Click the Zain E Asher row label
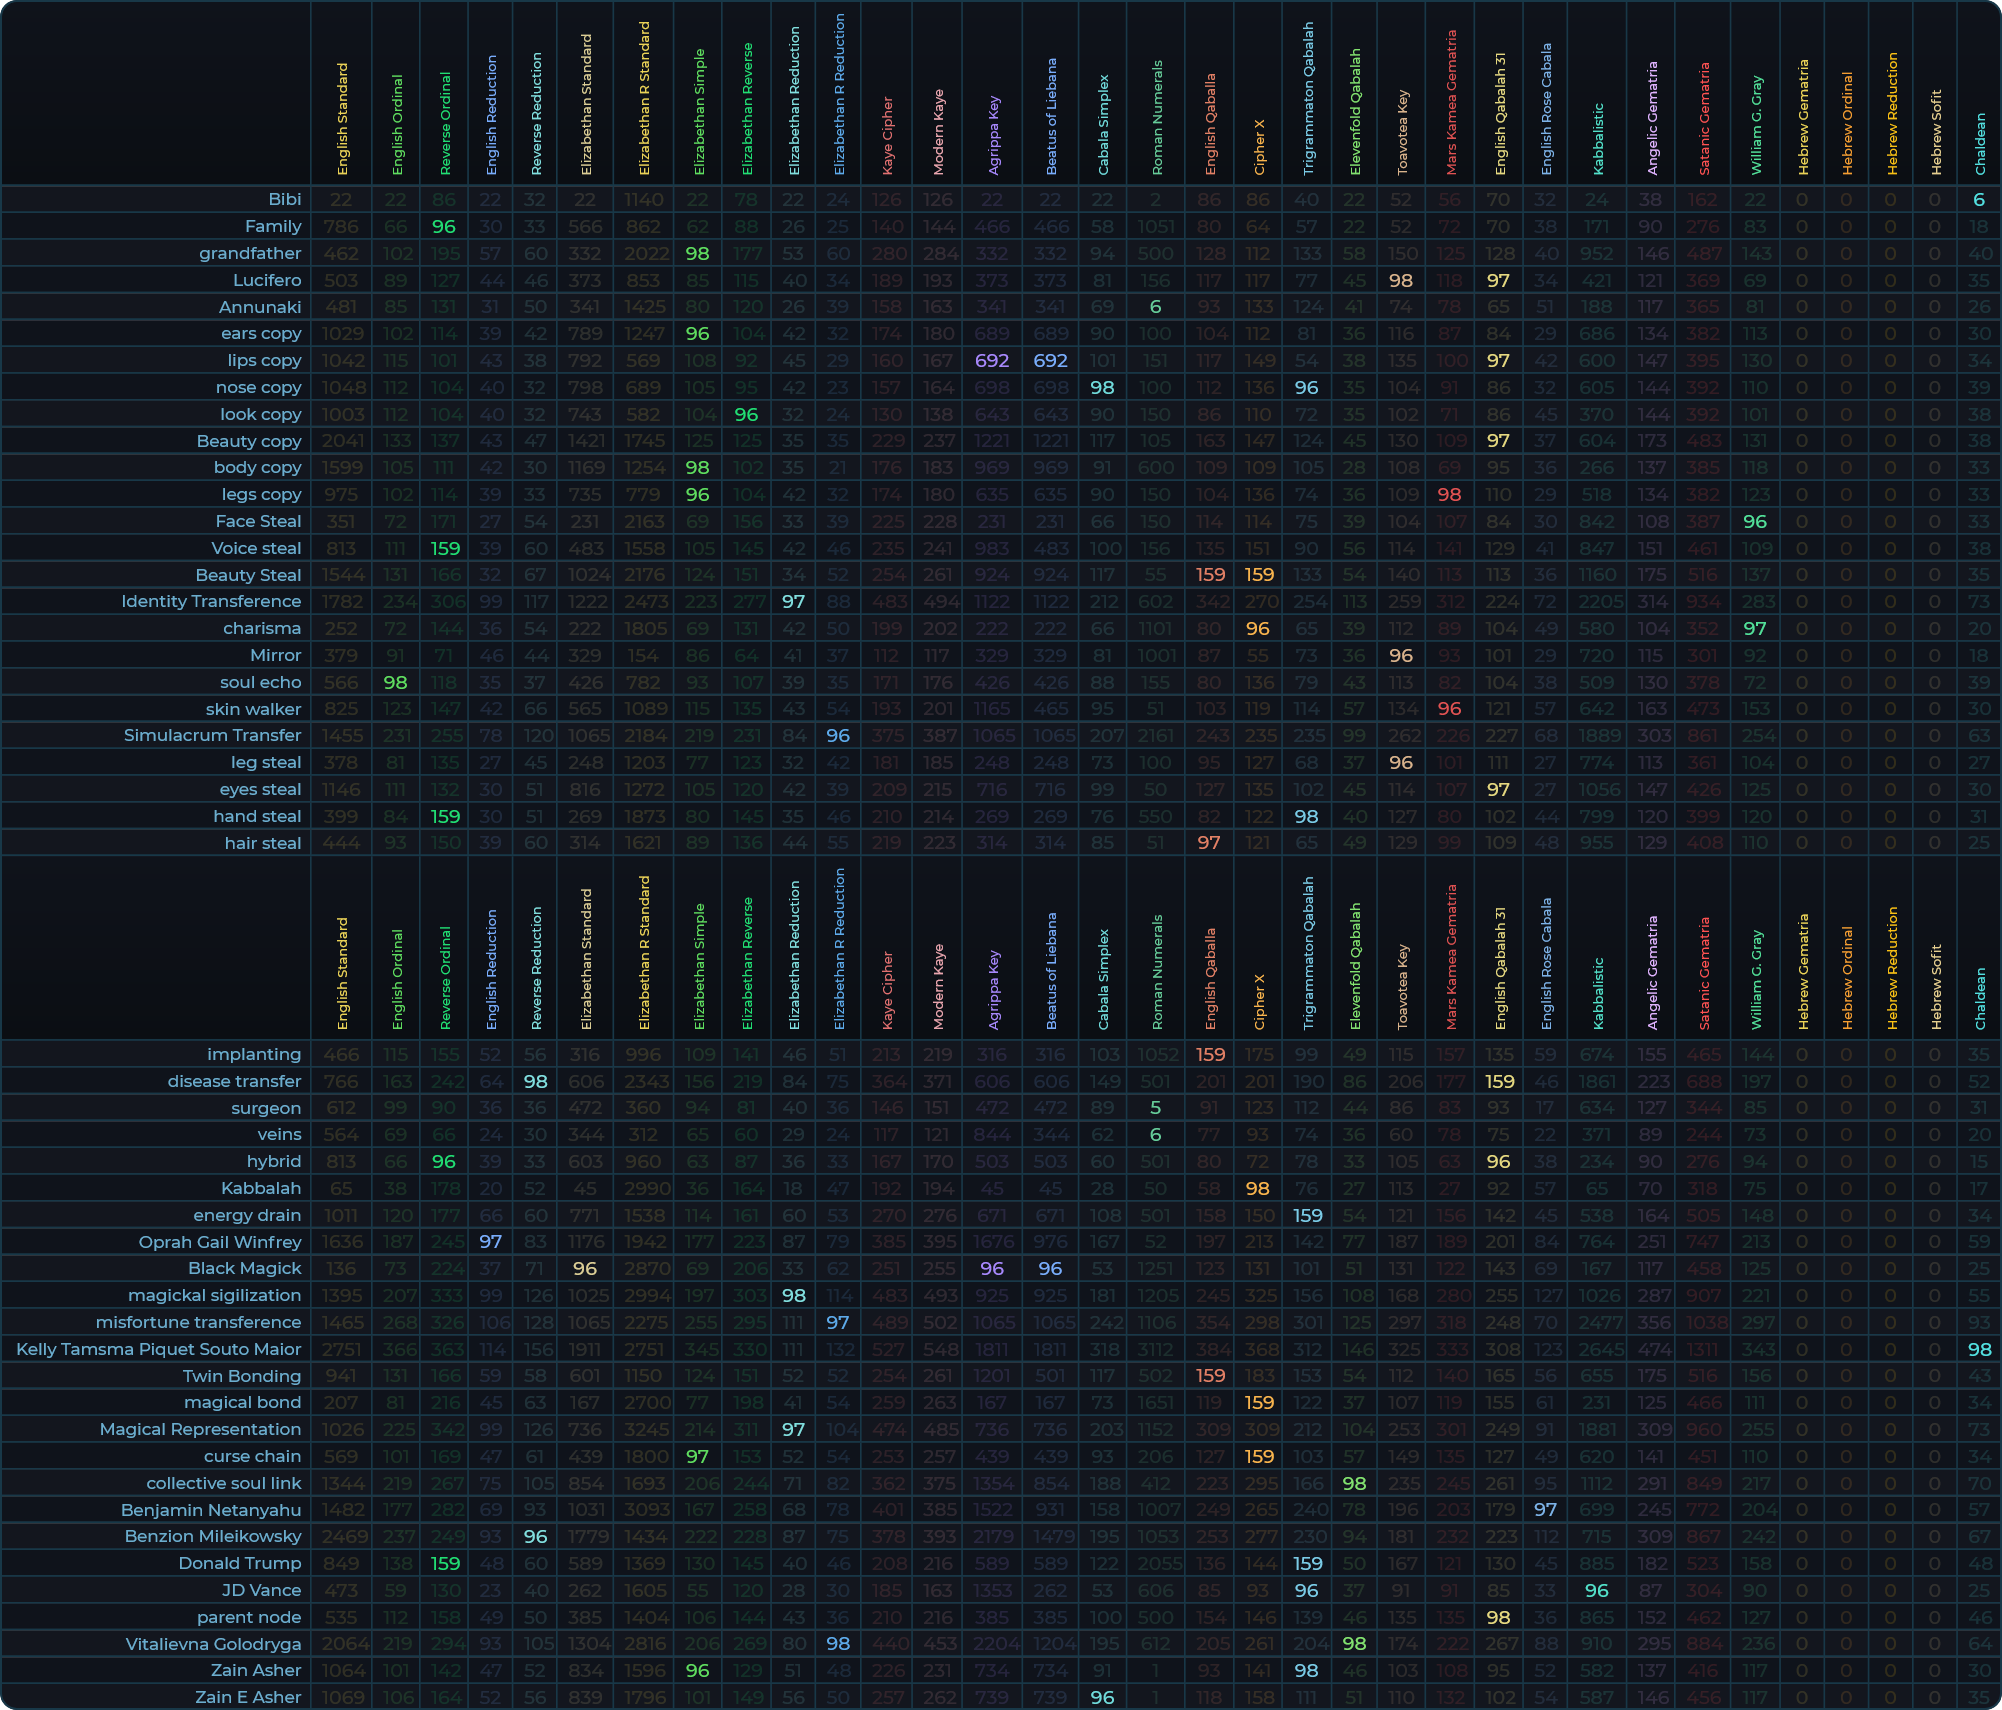Screen dimensions: 2002x1710 pos(247,1697)
